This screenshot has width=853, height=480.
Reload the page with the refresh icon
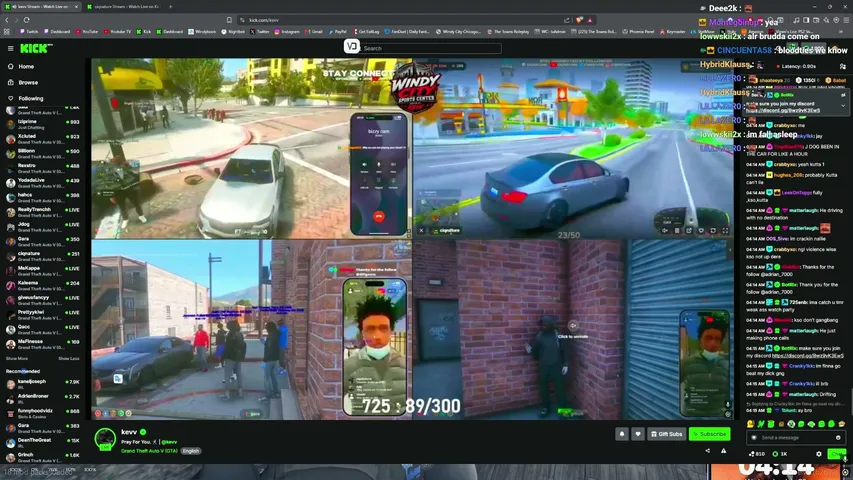[26, 20]
